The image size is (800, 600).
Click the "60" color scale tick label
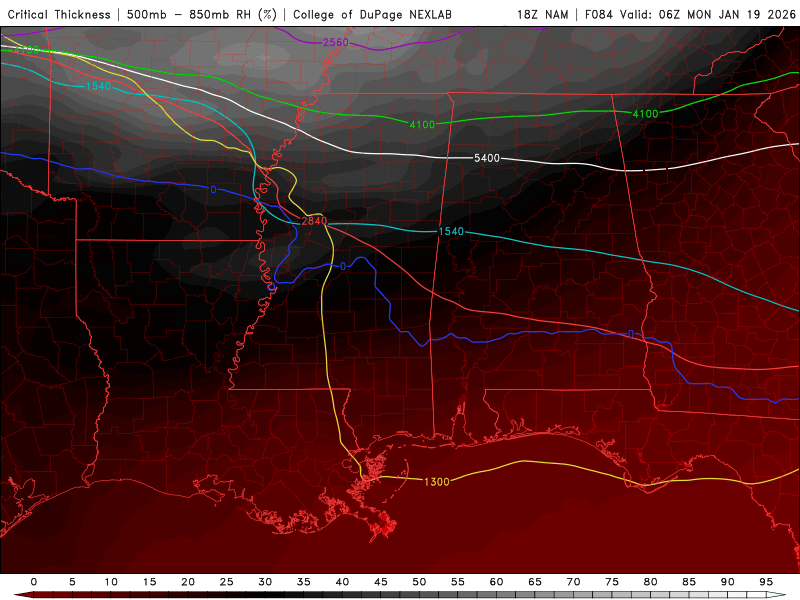point(496,582)
